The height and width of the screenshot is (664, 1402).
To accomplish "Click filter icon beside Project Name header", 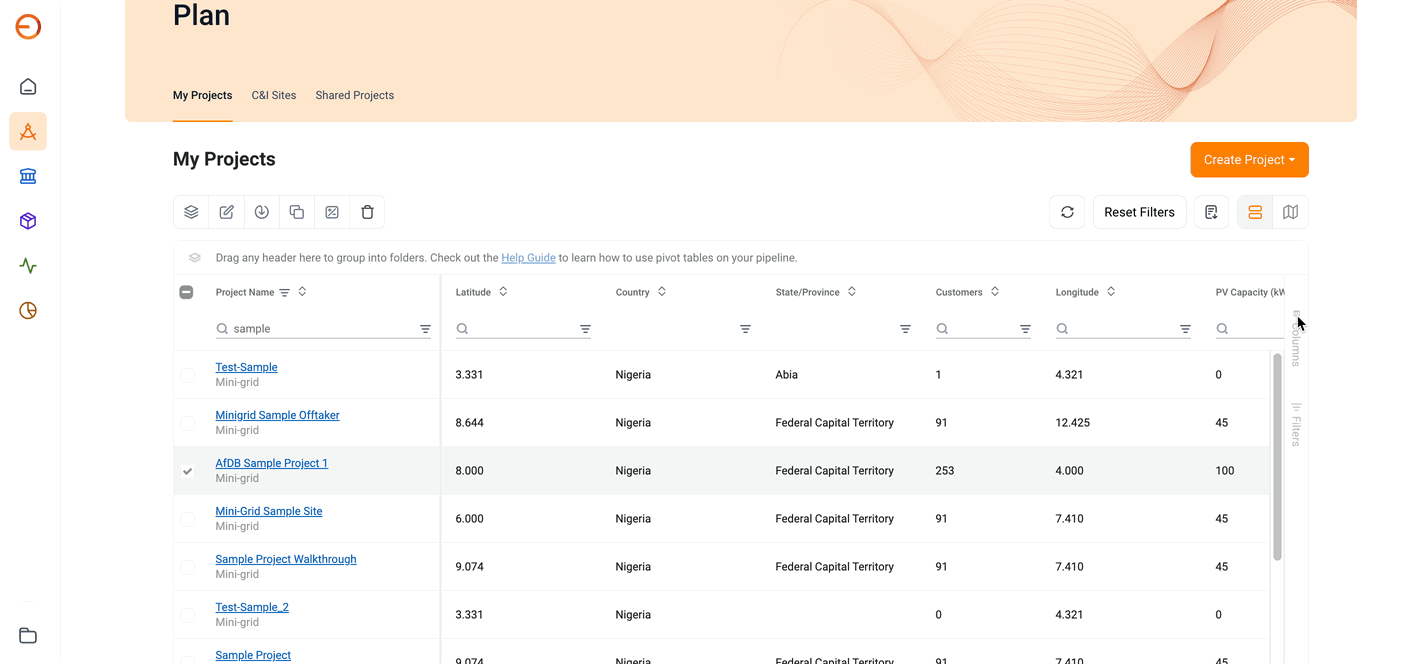I will (284, 293).
